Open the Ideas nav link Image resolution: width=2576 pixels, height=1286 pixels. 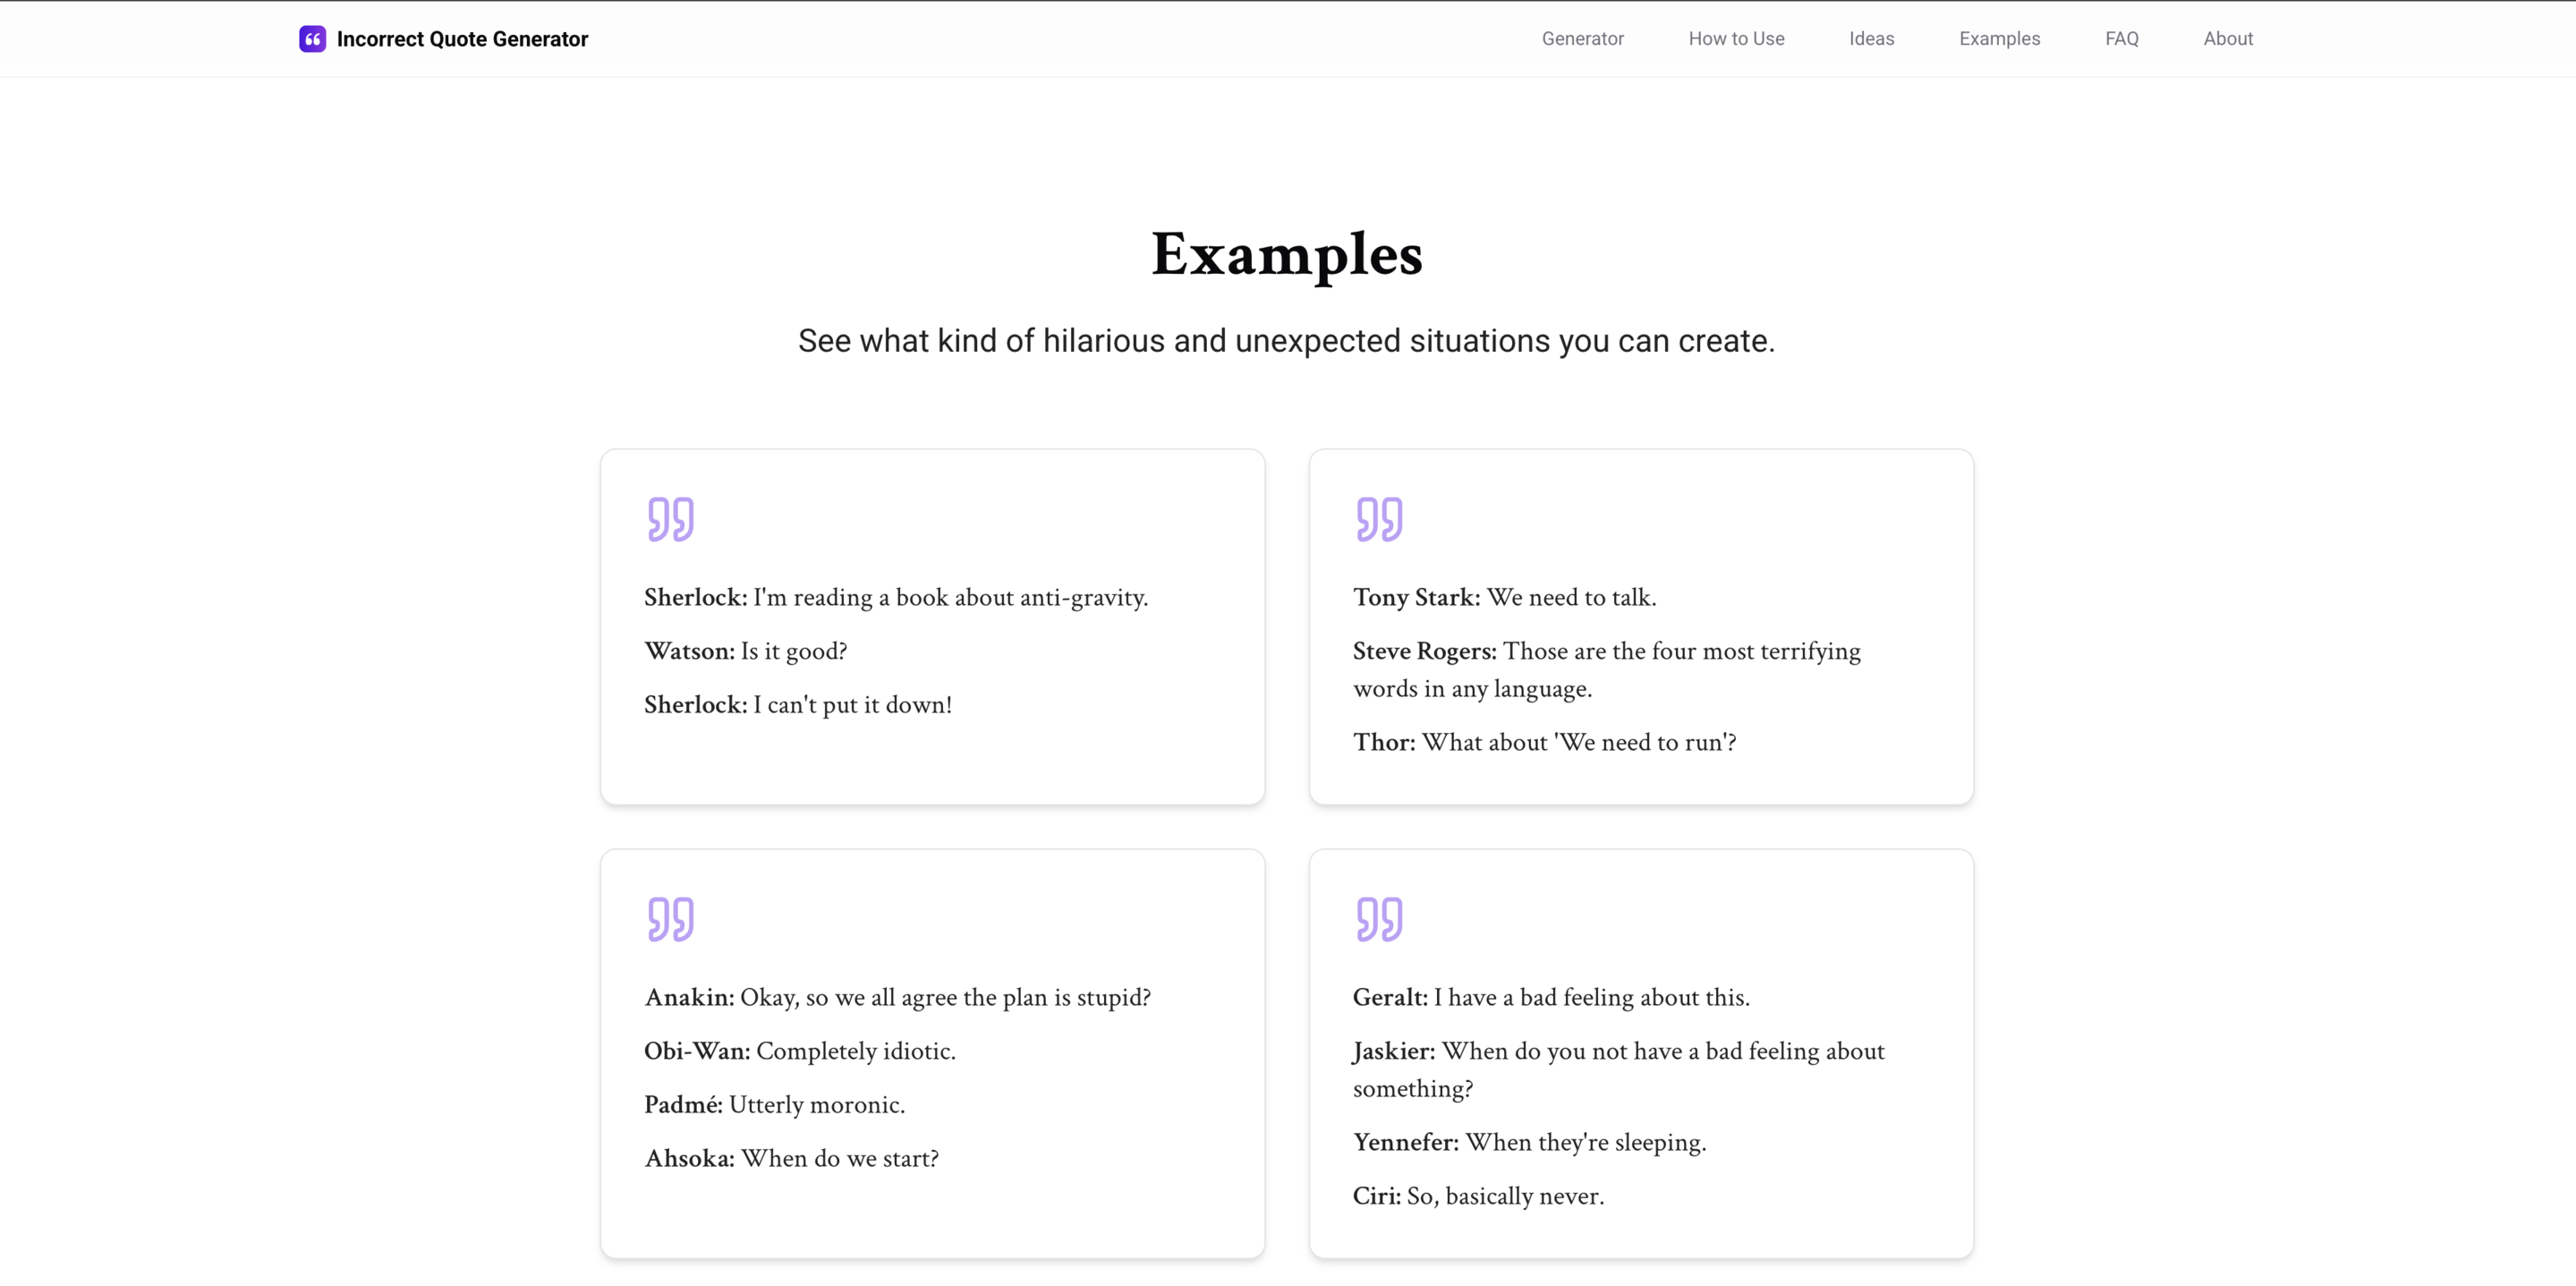point(1871,39)
